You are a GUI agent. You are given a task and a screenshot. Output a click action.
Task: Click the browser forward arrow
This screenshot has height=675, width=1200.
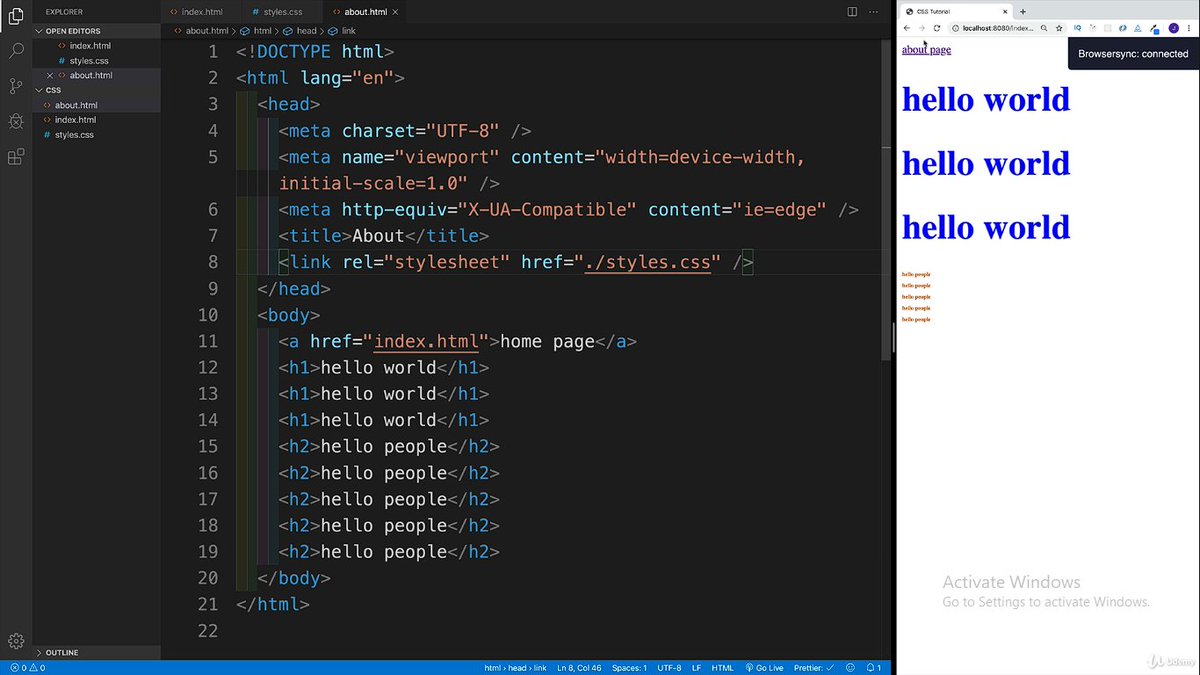tap(922, 28)
